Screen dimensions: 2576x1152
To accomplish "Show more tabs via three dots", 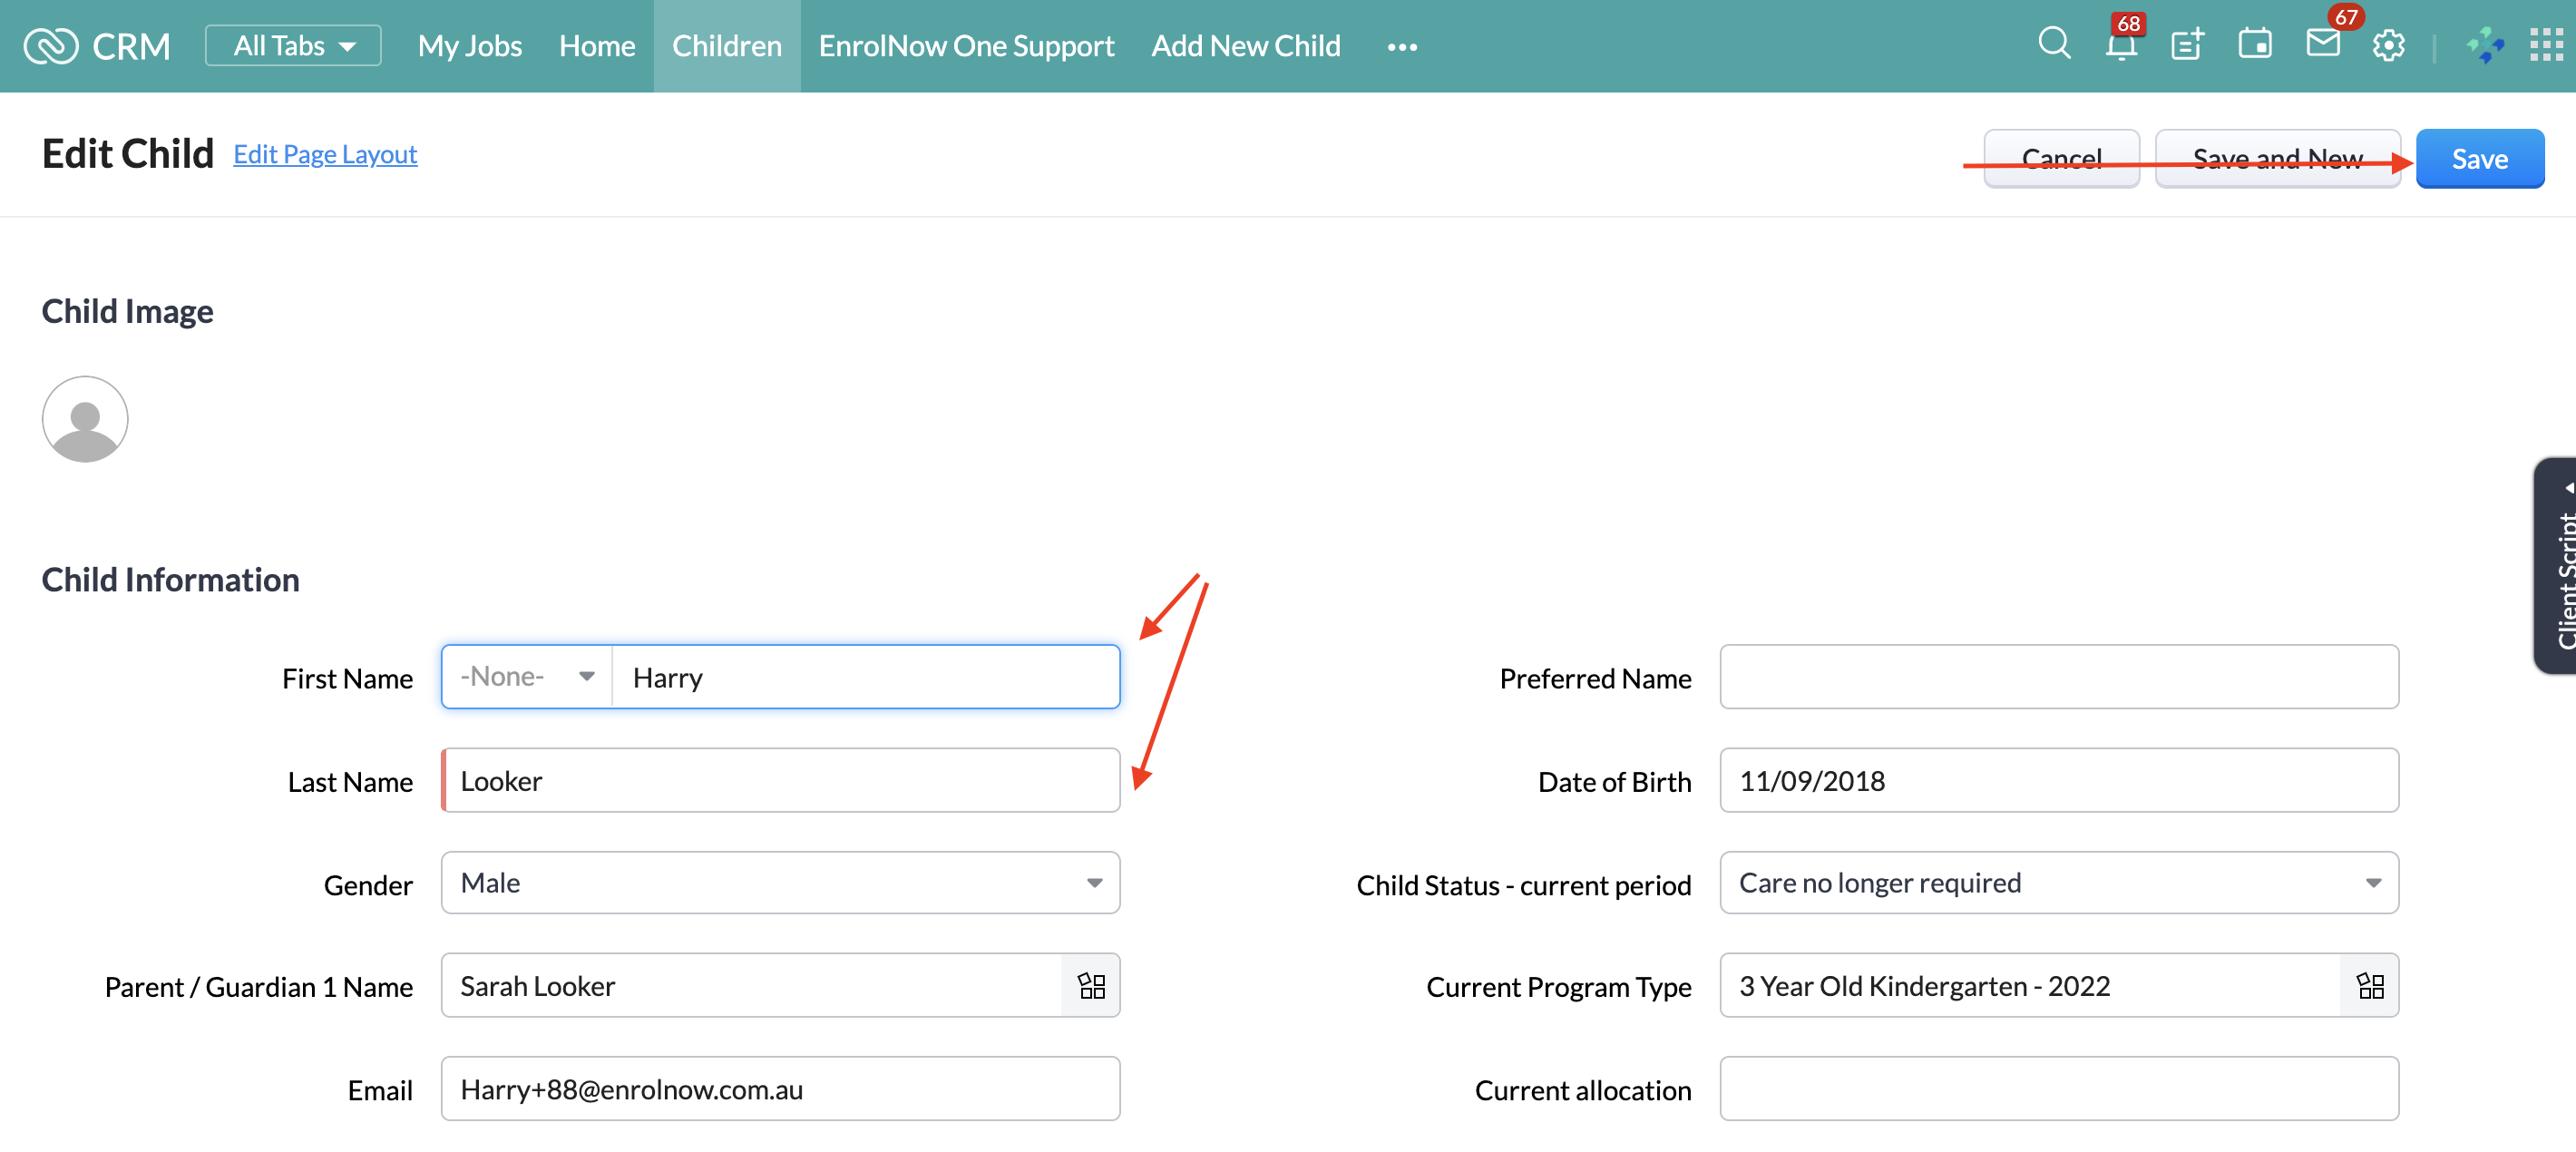I will tap(1402, 47).
